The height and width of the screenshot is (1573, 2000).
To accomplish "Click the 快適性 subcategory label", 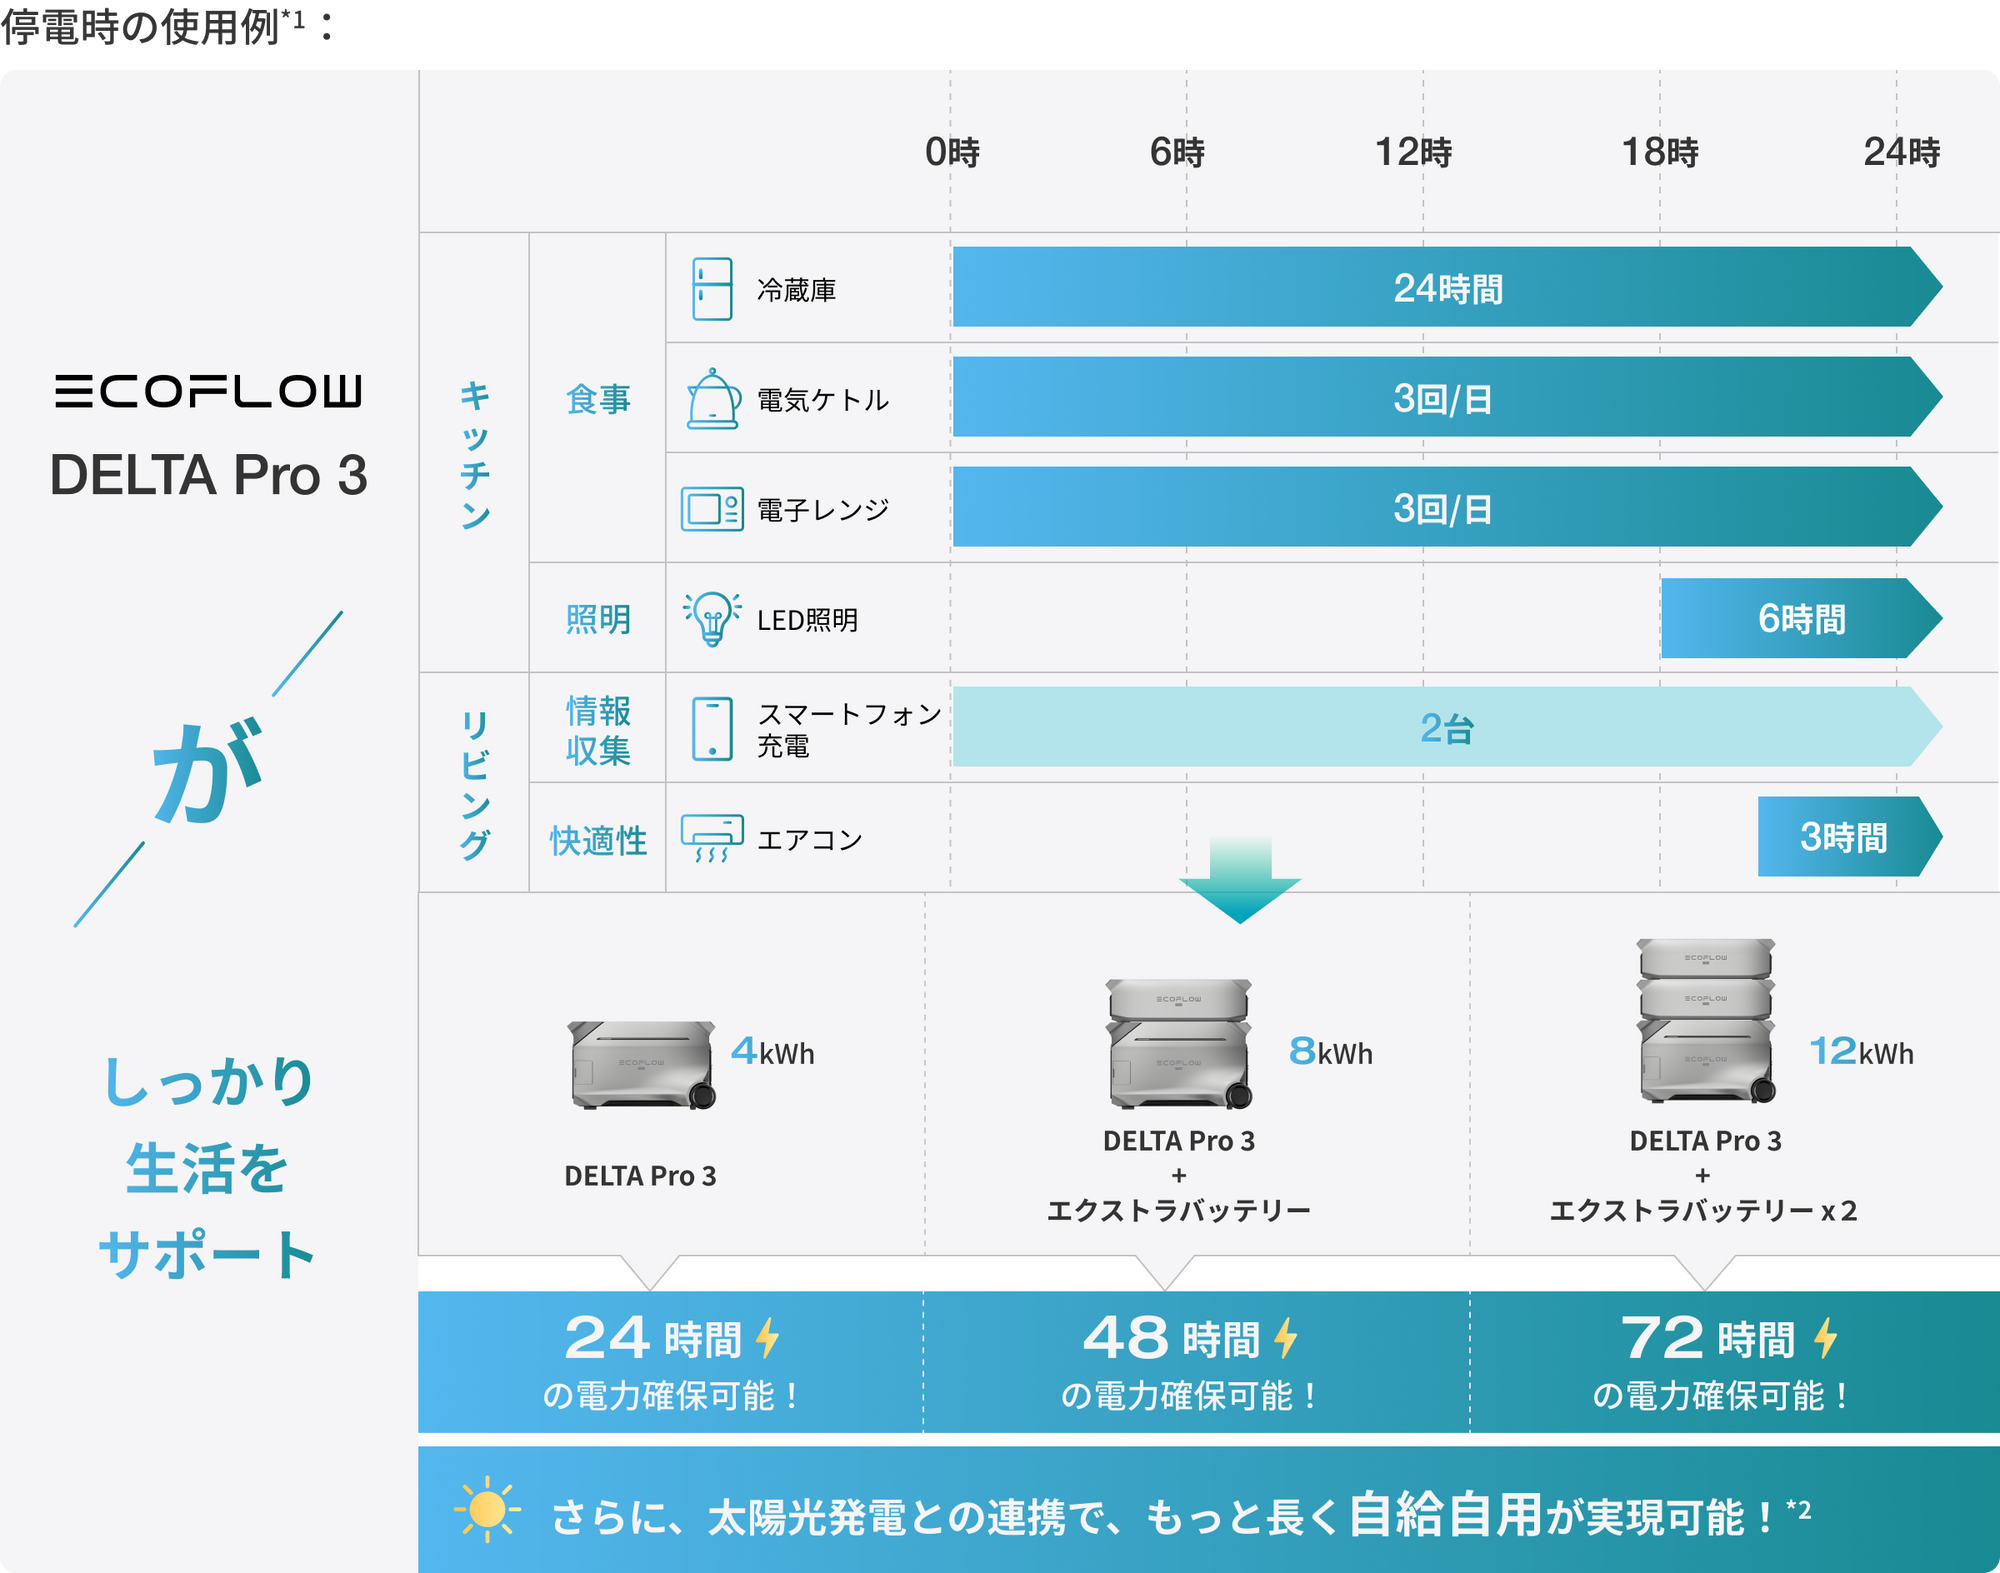I will tap(598, 841).
